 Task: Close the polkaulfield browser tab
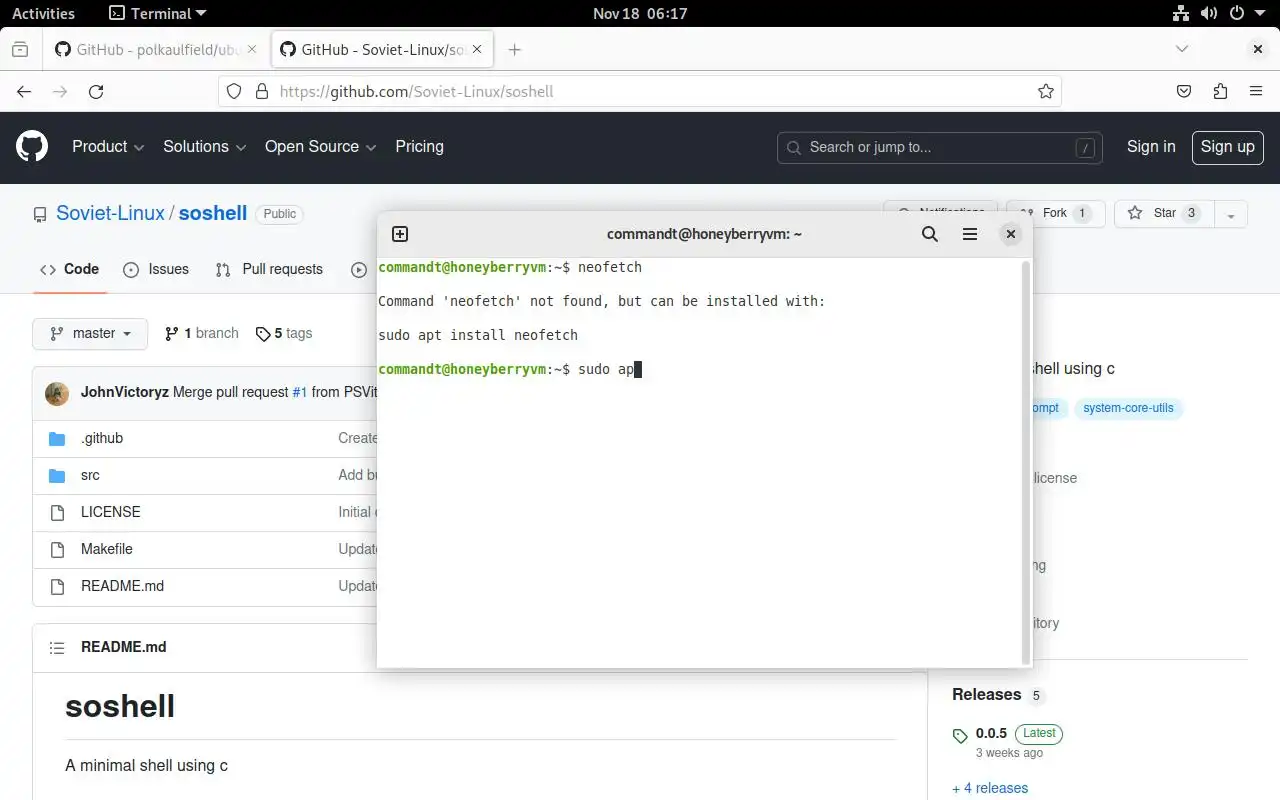(252, 49)
